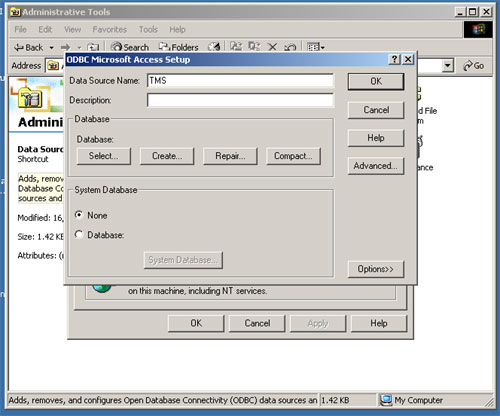Select the None radio button
This screenshot has width=500, height=416.
[x=79, y=215]
